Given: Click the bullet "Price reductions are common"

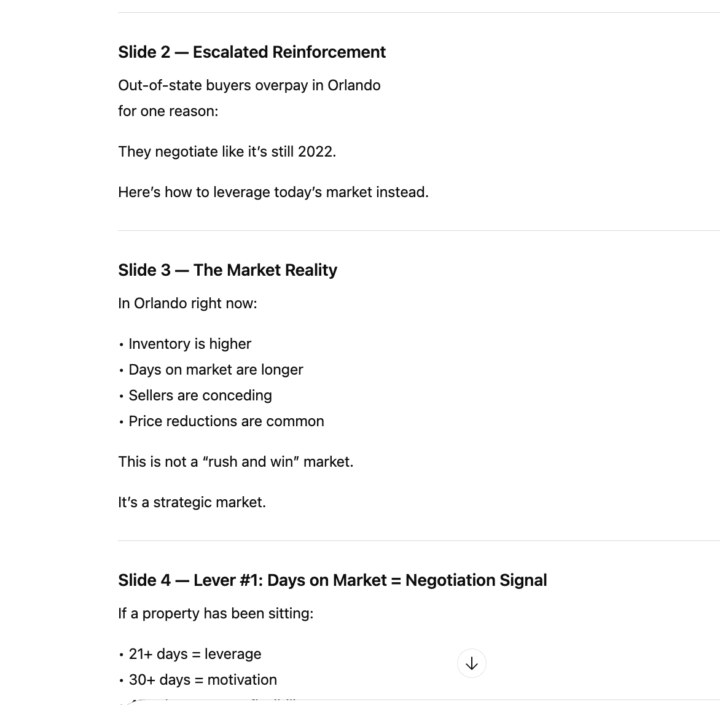Looking at the screenshot, I should click(226, 422).
